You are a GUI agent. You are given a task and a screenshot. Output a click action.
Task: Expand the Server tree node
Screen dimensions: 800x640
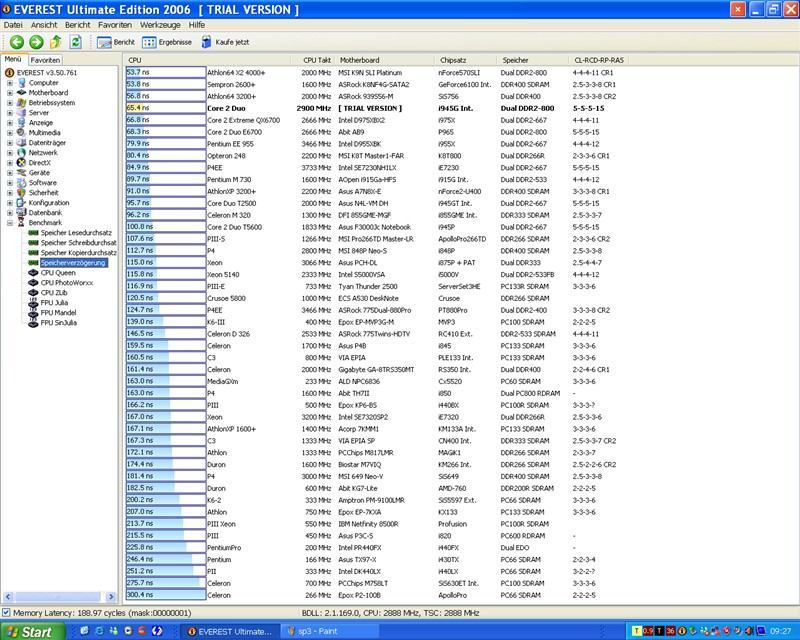coord(10,113)
